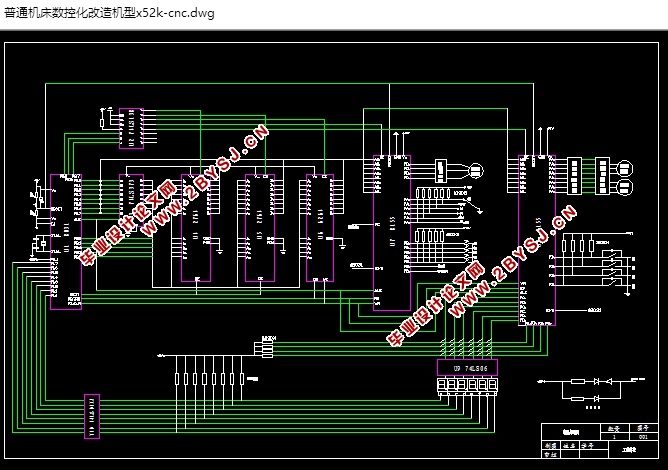Click the switch matrix at the right edge
Screen dimensions: 668x470
(603, 267)
